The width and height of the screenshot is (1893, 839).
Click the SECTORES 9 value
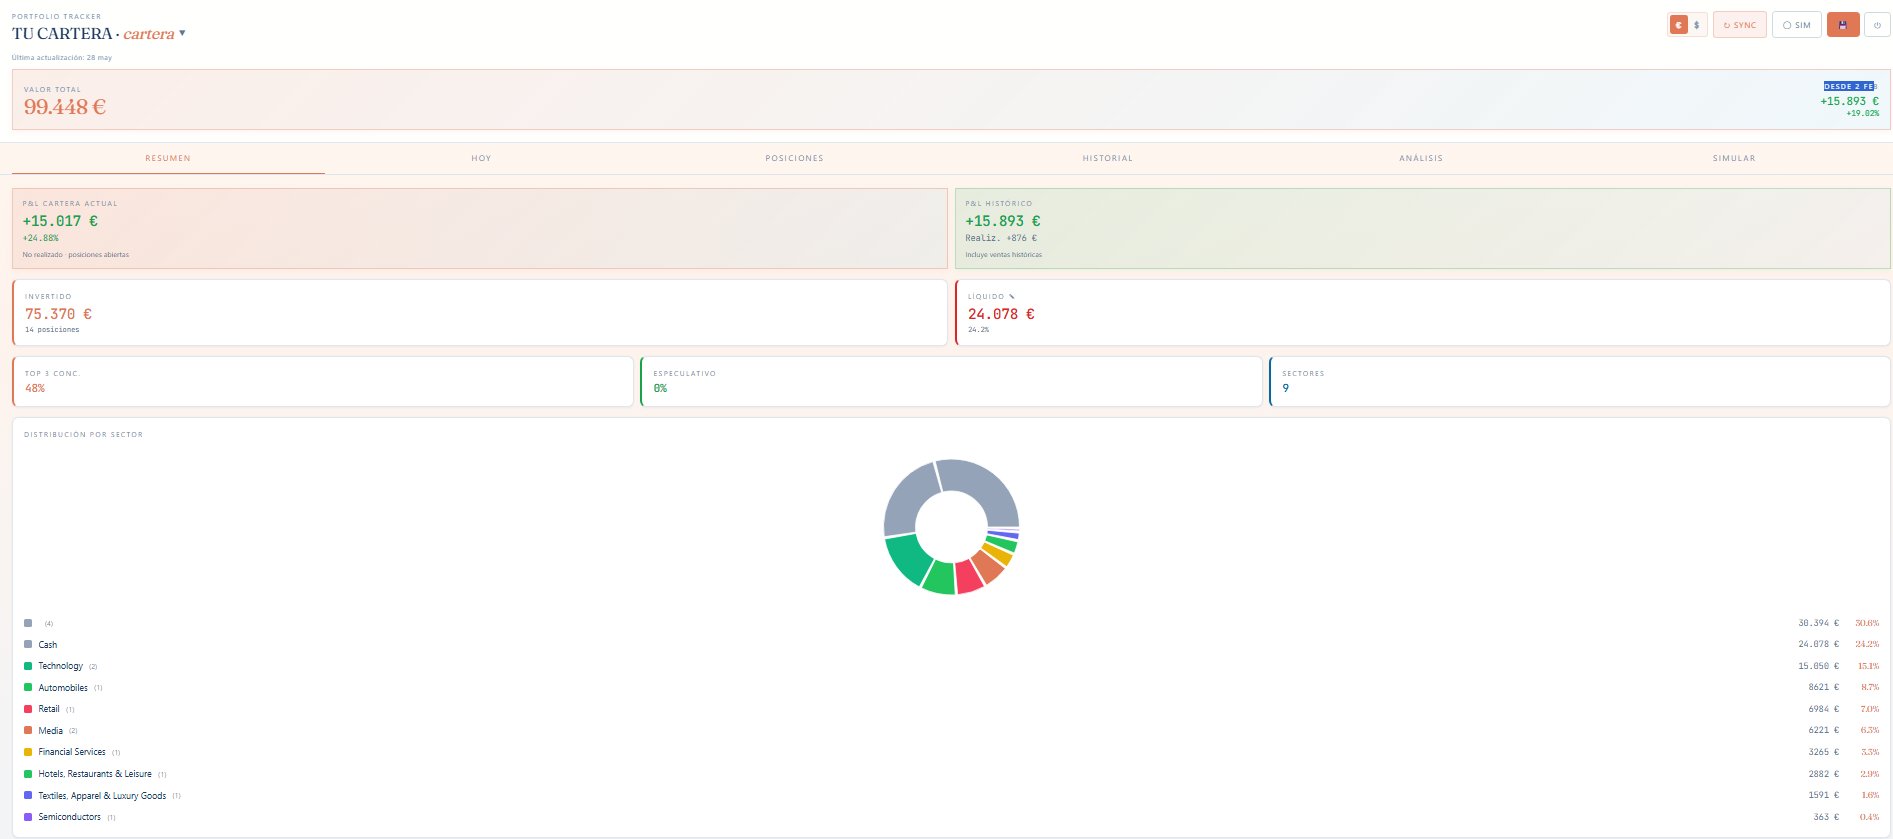(x=1286, y=388)
